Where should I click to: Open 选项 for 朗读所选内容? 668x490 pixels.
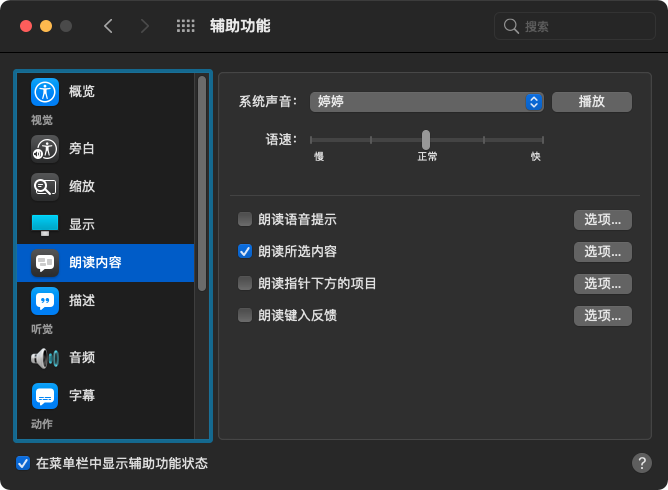pos(602,252)
